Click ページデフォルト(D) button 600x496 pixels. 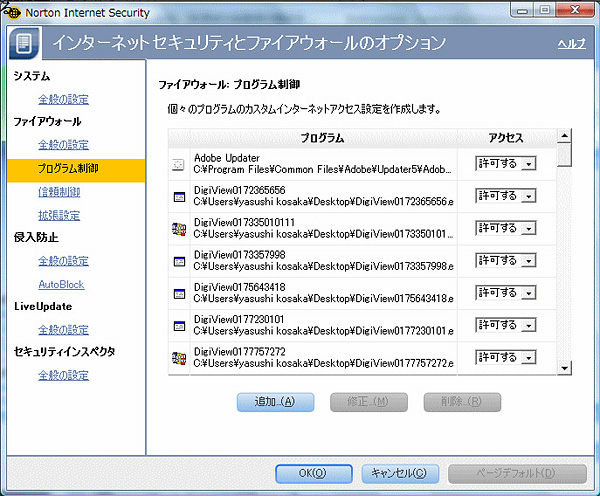click(517, 474)
